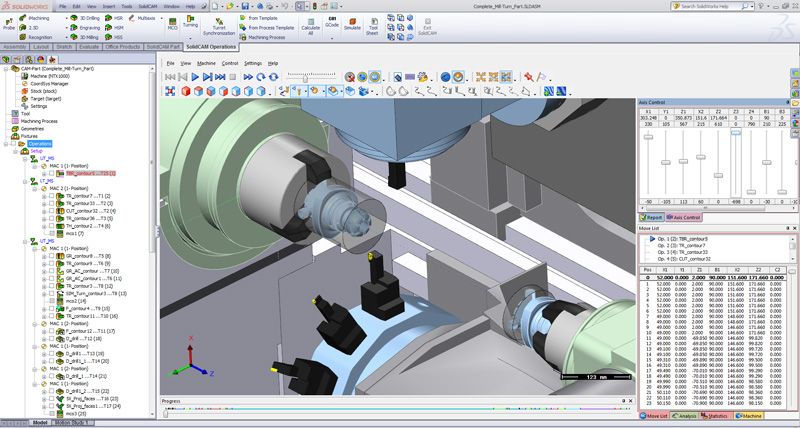
Task: Check the TH_contour2 operation checkbox
Action: (x=52, y=226)
